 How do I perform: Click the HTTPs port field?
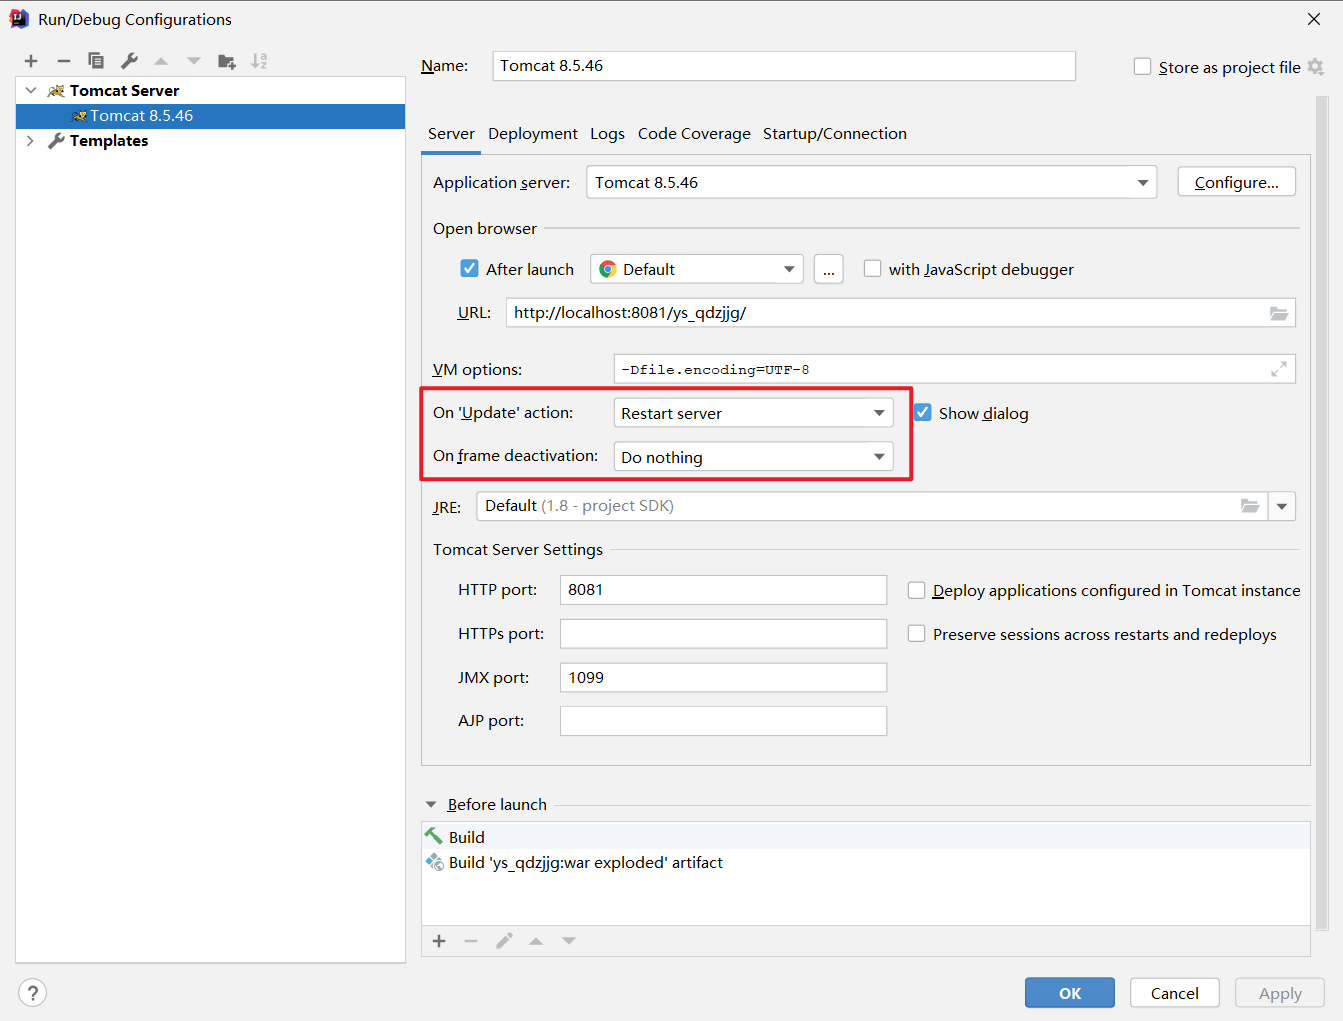[x=723, y=634]
